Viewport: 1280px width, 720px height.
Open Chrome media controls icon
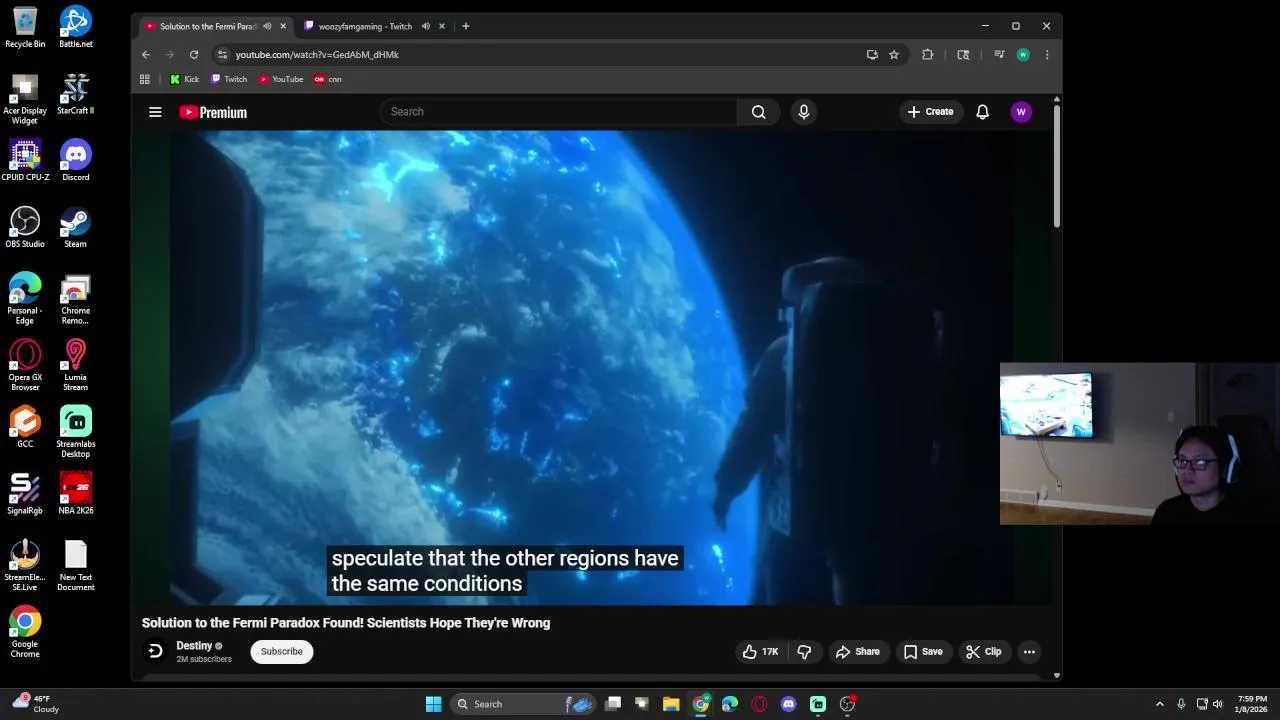[x=998, y=55]
